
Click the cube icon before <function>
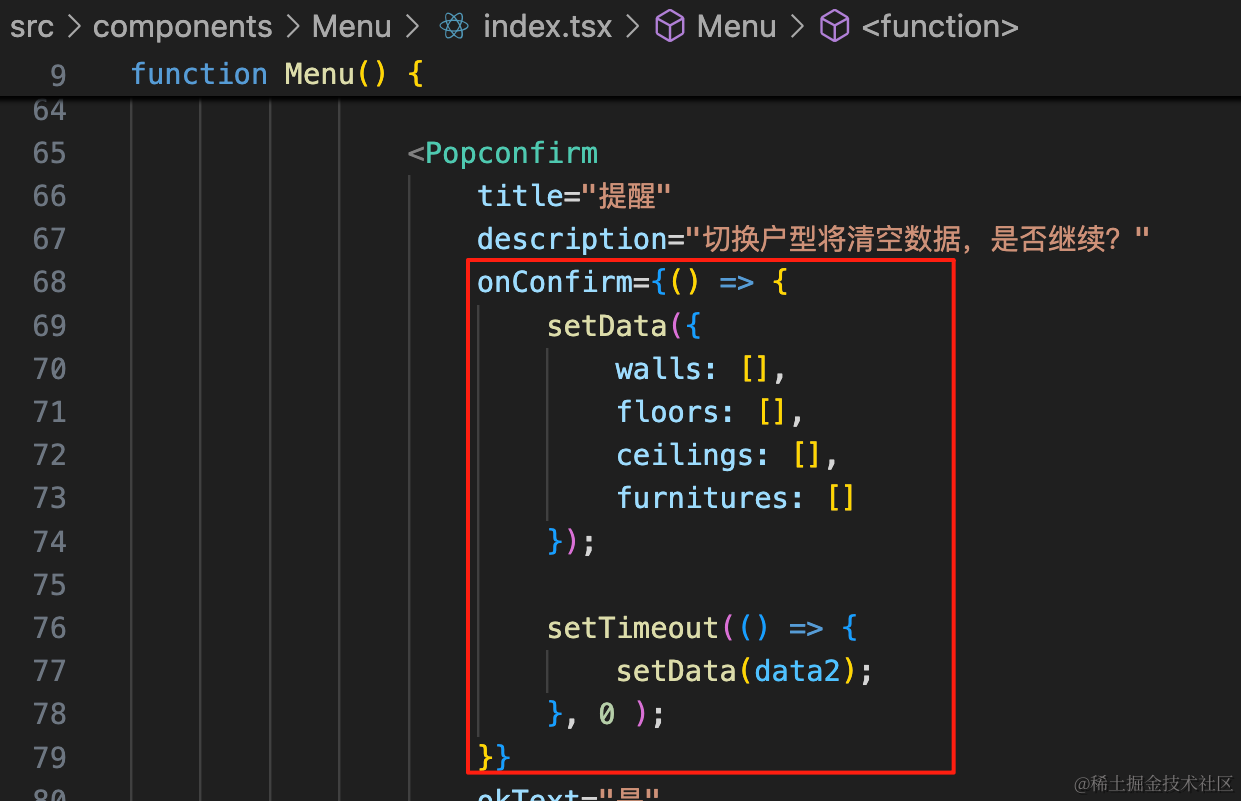coord(834,27)
